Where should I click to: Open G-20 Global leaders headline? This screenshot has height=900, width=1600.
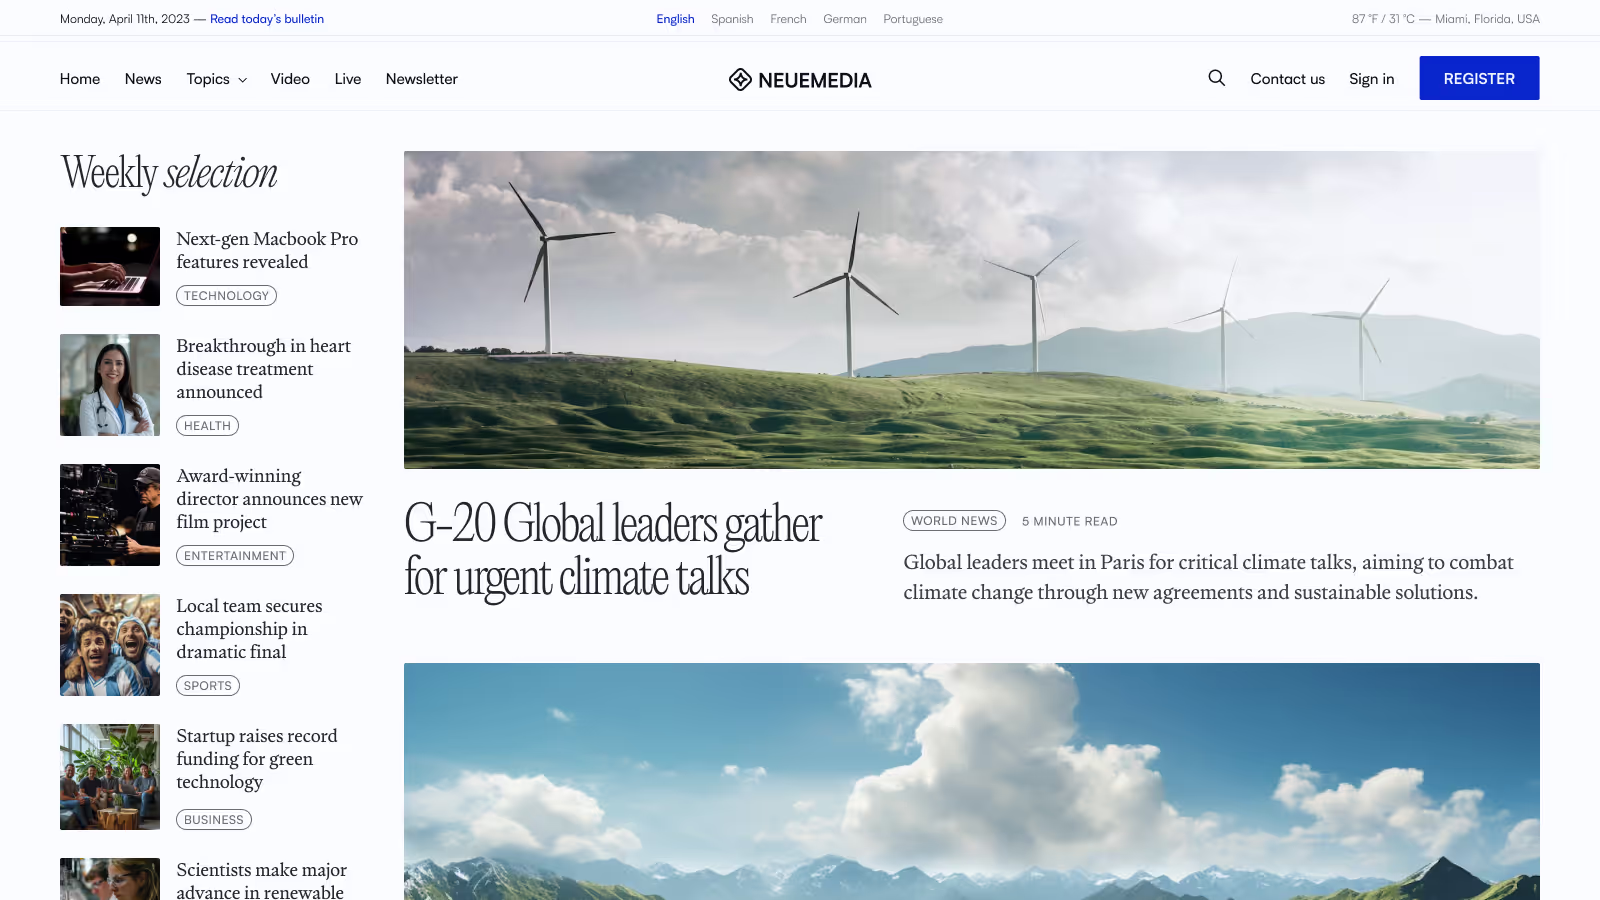612,550
